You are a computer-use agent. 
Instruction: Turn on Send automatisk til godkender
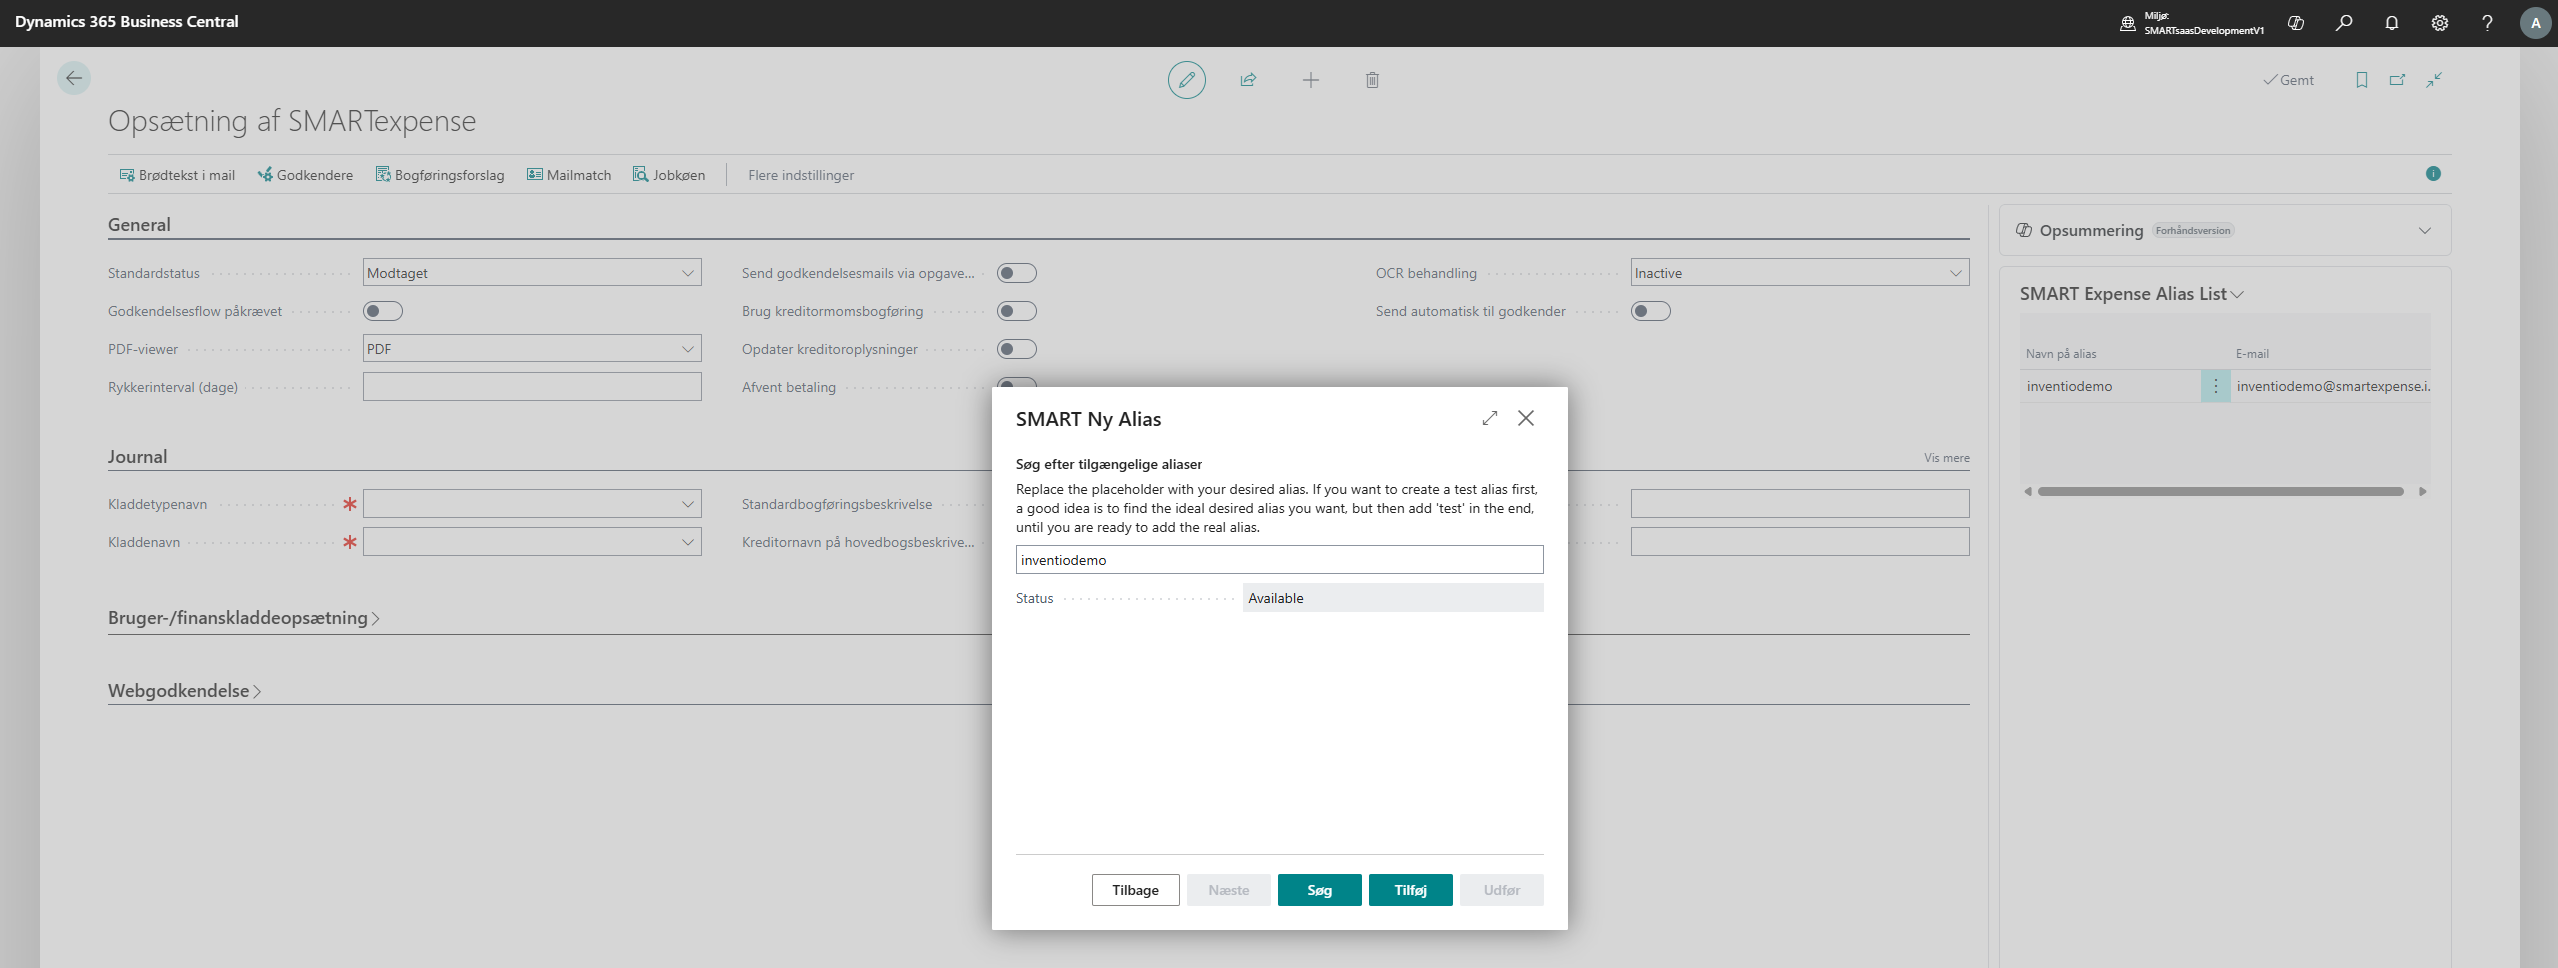(1650, 311)
